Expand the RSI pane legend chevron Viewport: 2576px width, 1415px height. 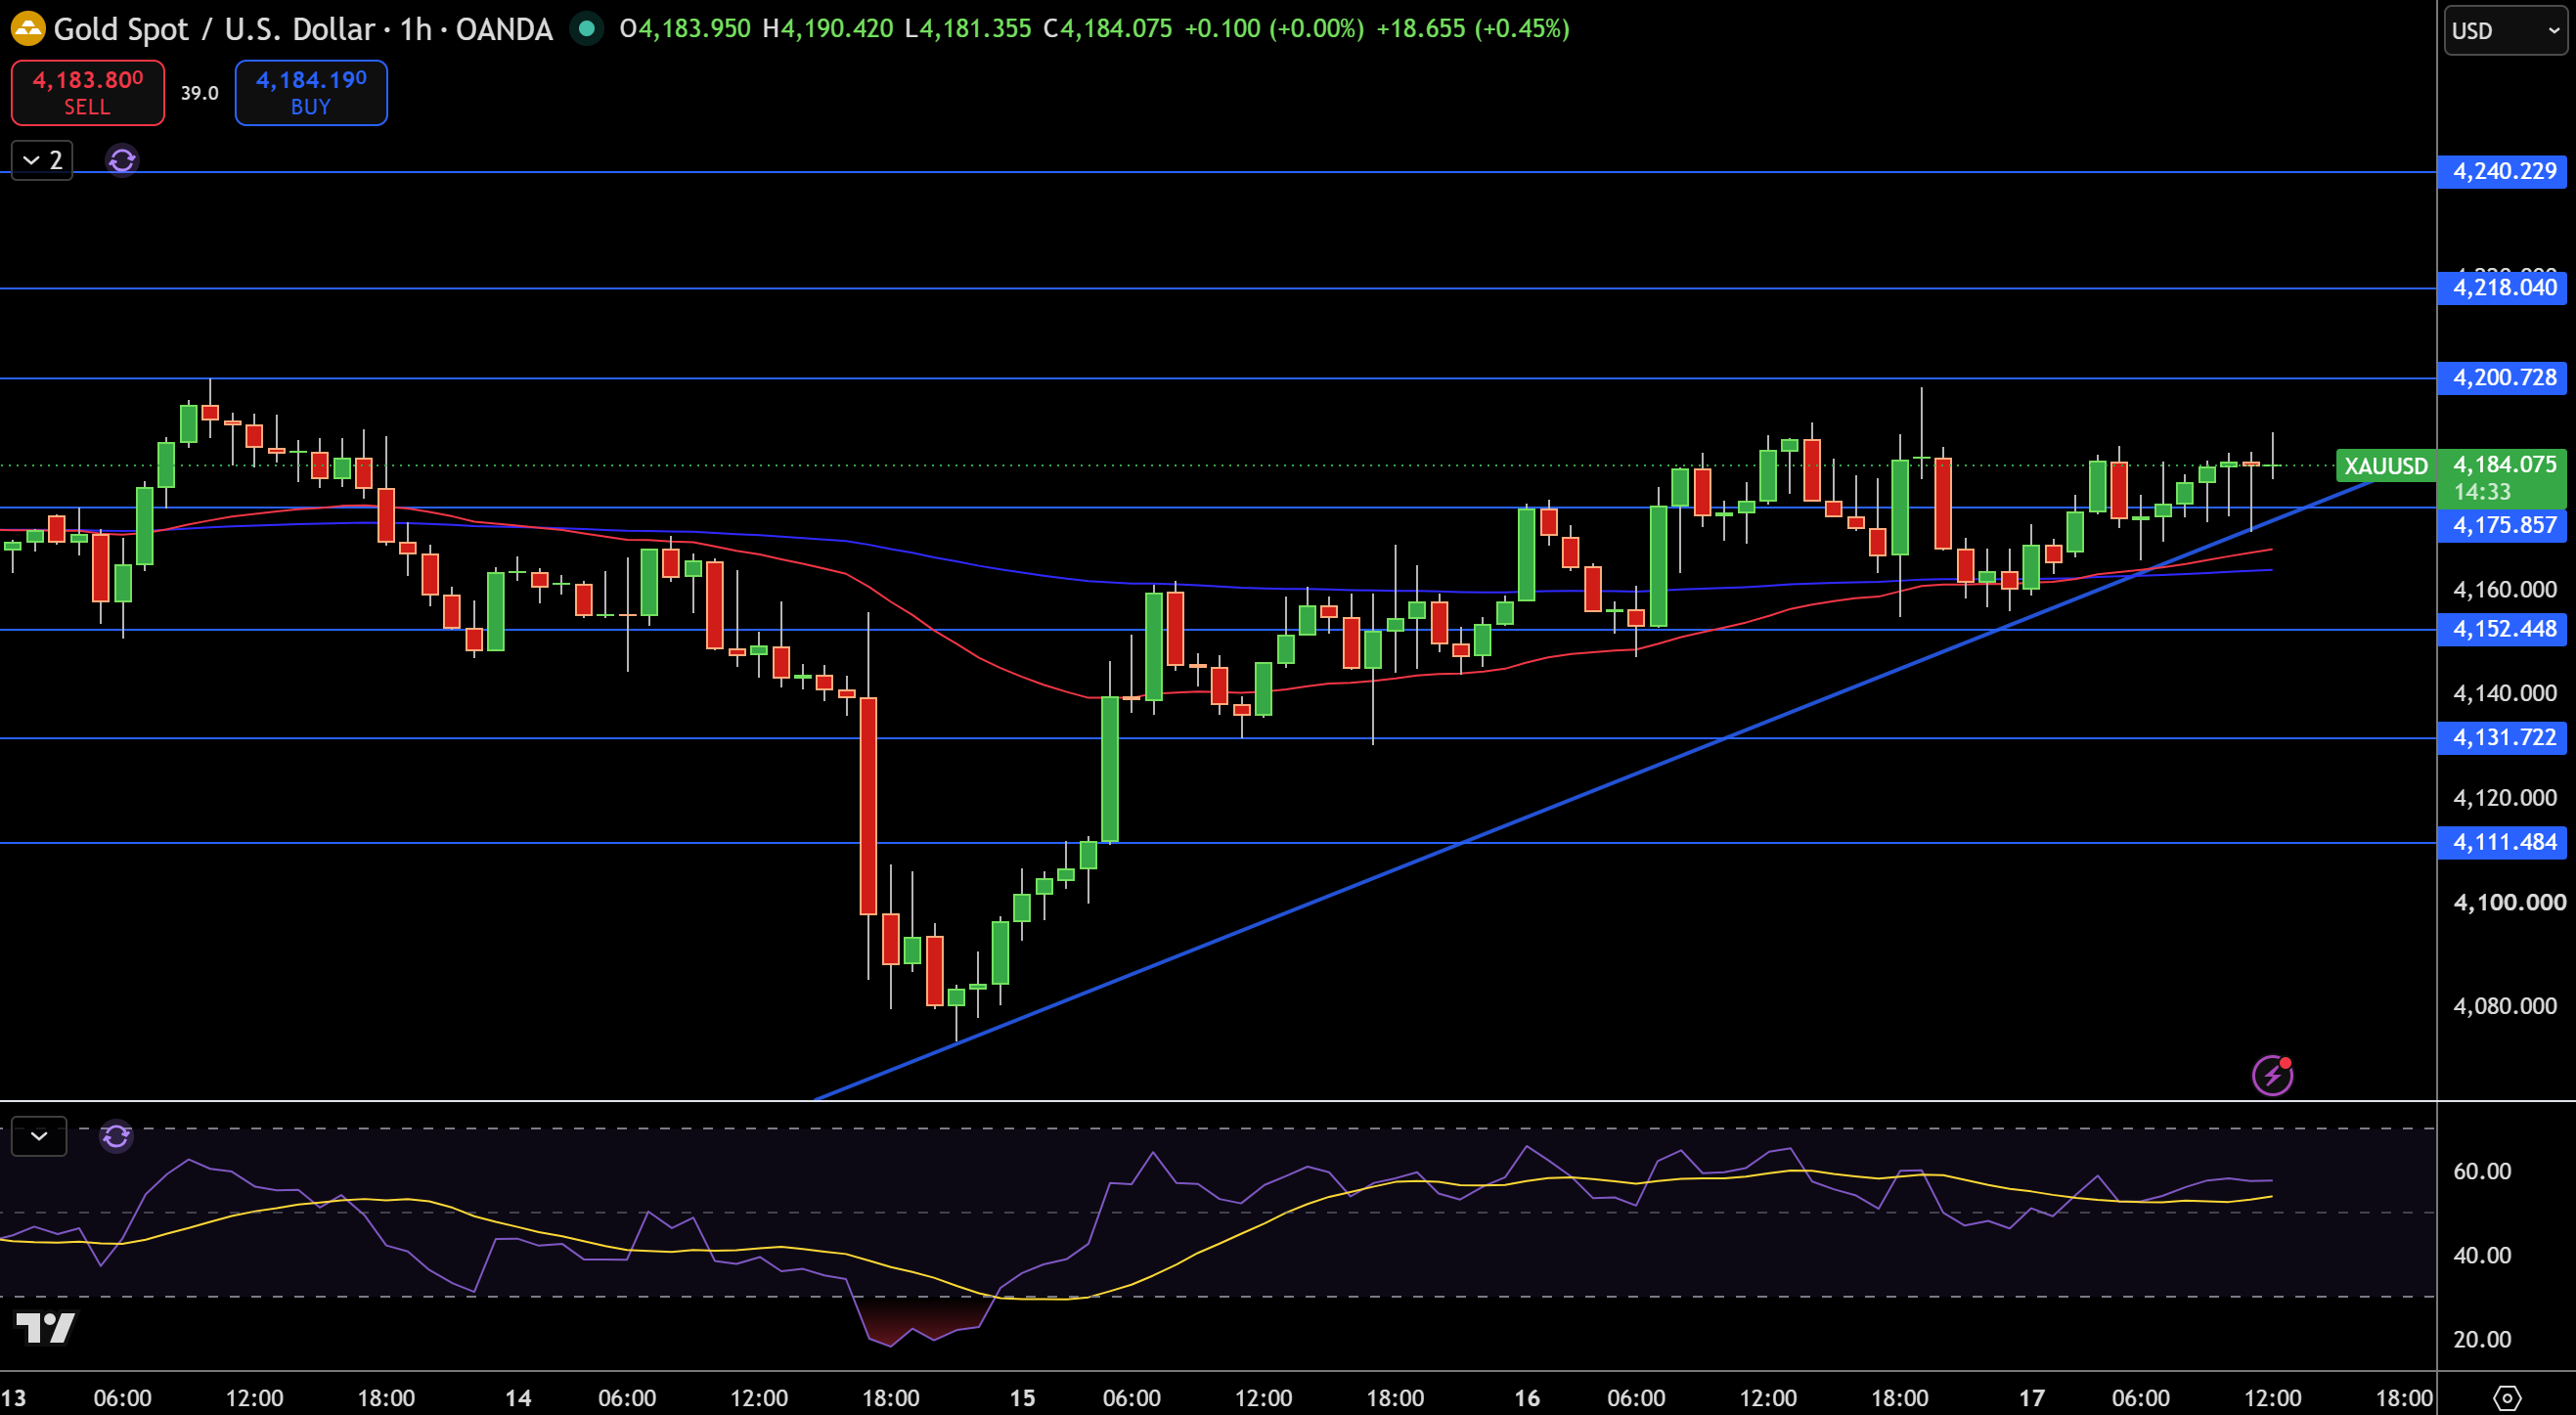pos(39,1136)
